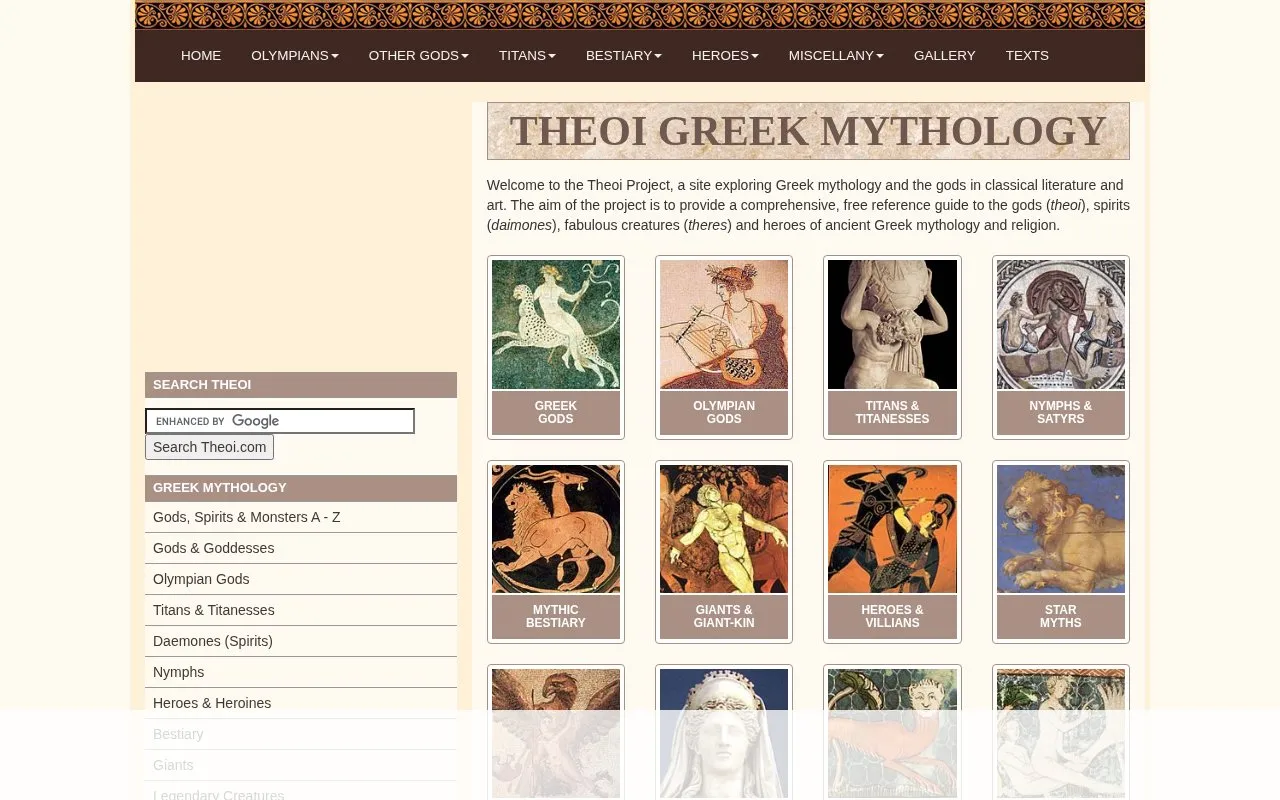Open Gods, Spirits & Monsters A - Z
Image resolution: width=1280 pixels, height=800 pixels.
point(301,517)
